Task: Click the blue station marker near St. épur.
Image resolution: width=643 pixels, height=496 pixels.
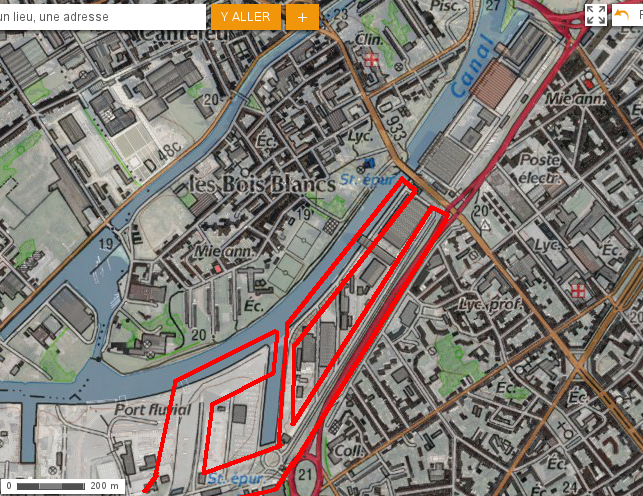Action: coord(368,163)
